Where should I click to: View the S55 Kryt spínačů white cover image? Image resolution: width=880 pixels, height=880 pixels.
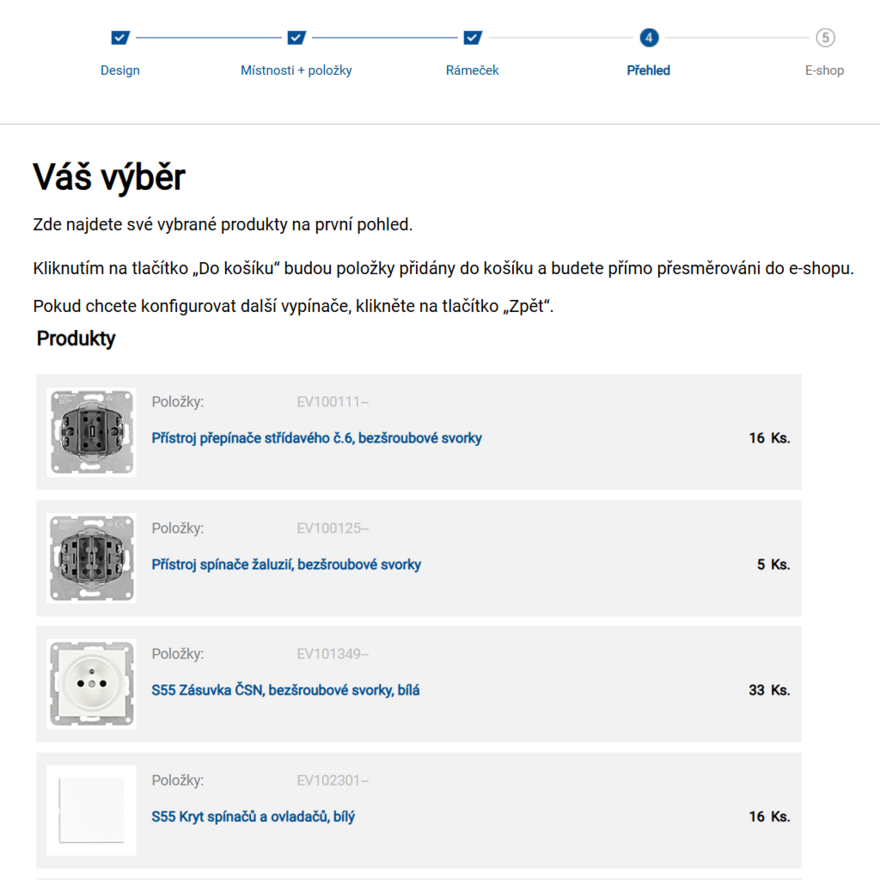91,810
